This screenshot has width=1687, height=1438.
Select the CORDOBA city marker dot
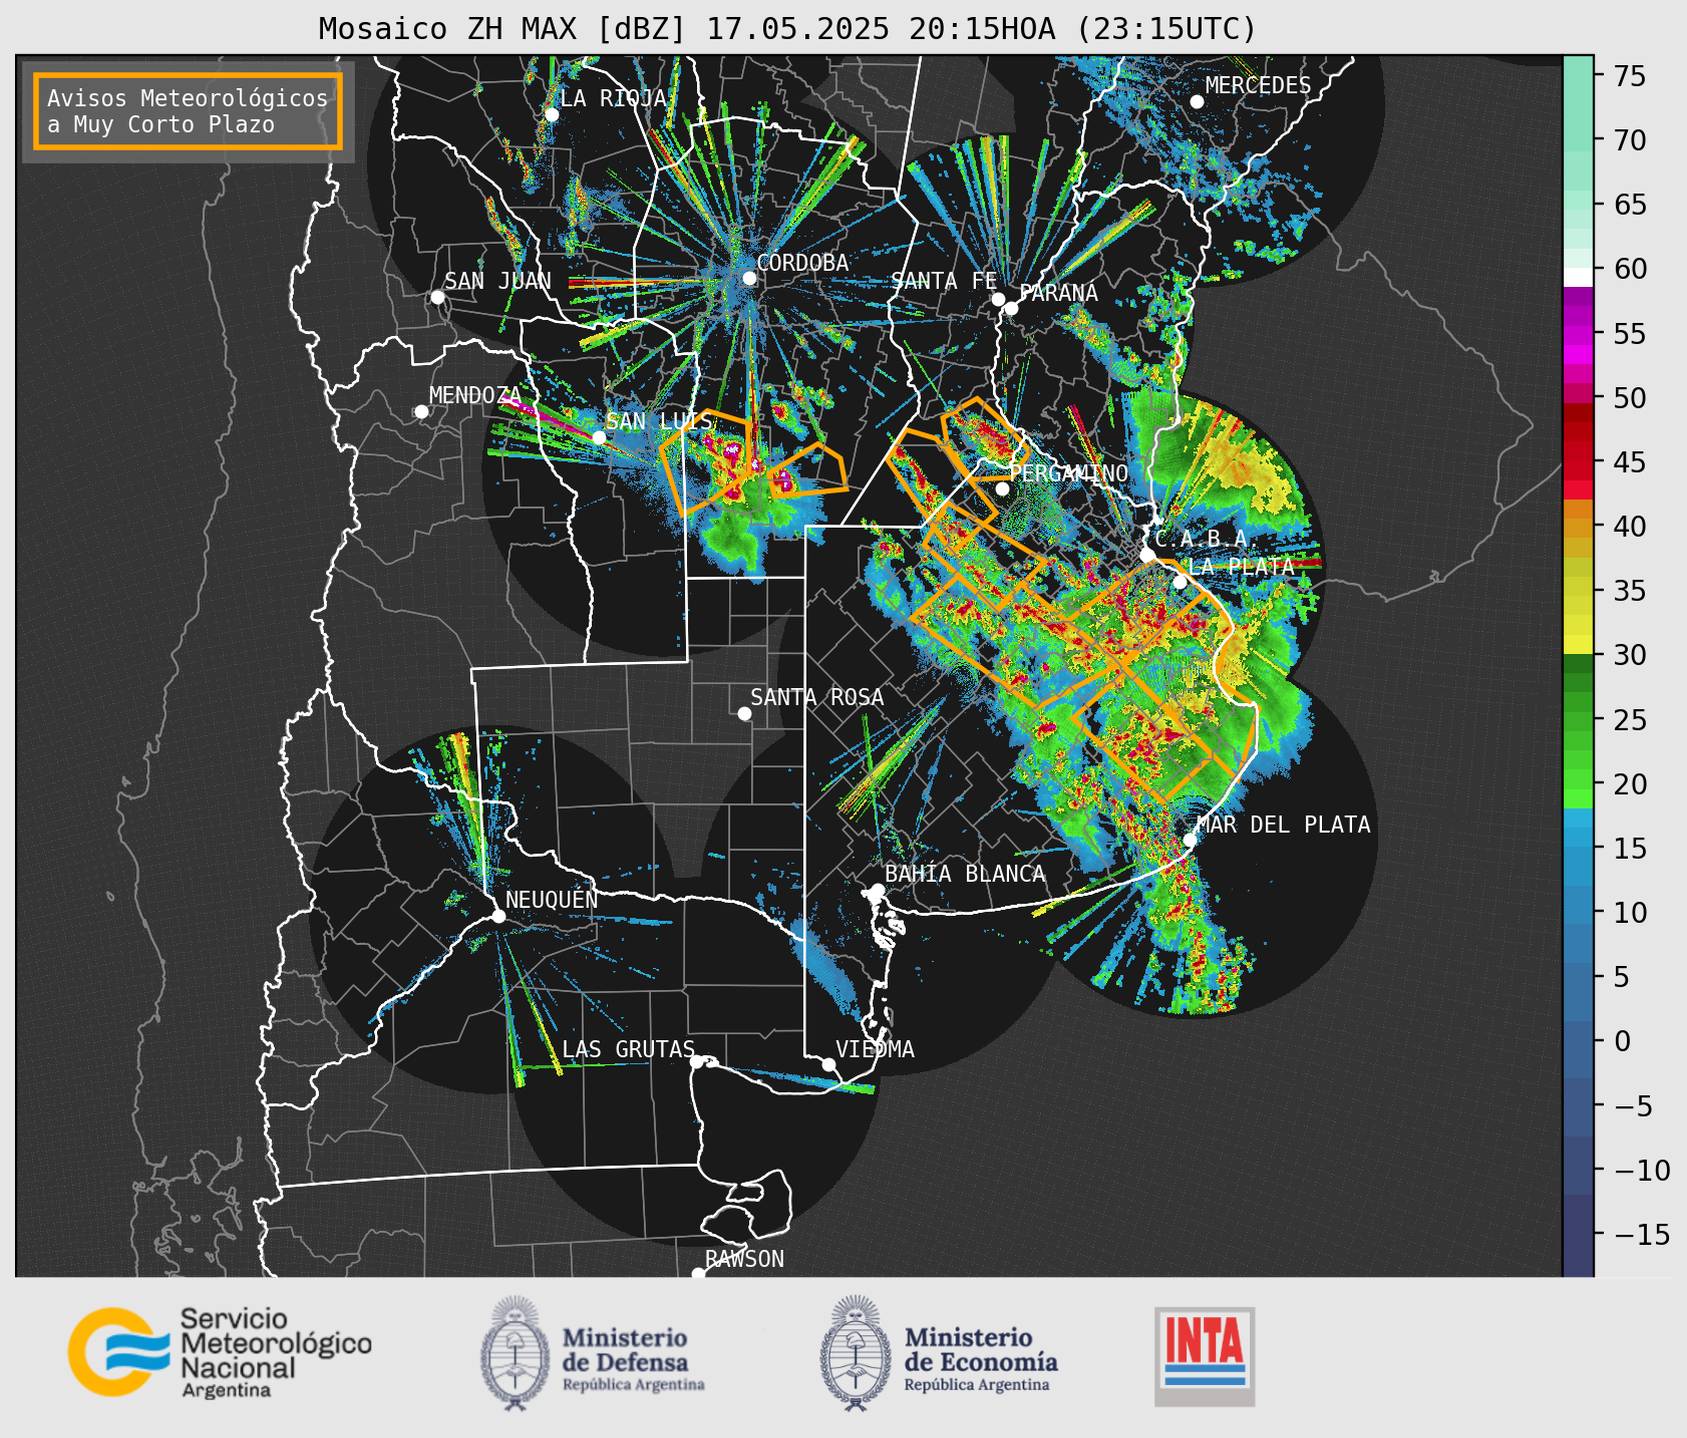pyautogui.click(x=749, y=278)
